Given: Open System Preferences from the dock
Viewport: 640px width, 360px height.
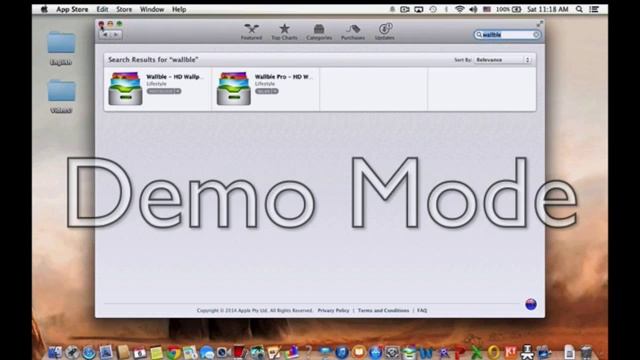Looking at the screenshot, I should point(393,353).
